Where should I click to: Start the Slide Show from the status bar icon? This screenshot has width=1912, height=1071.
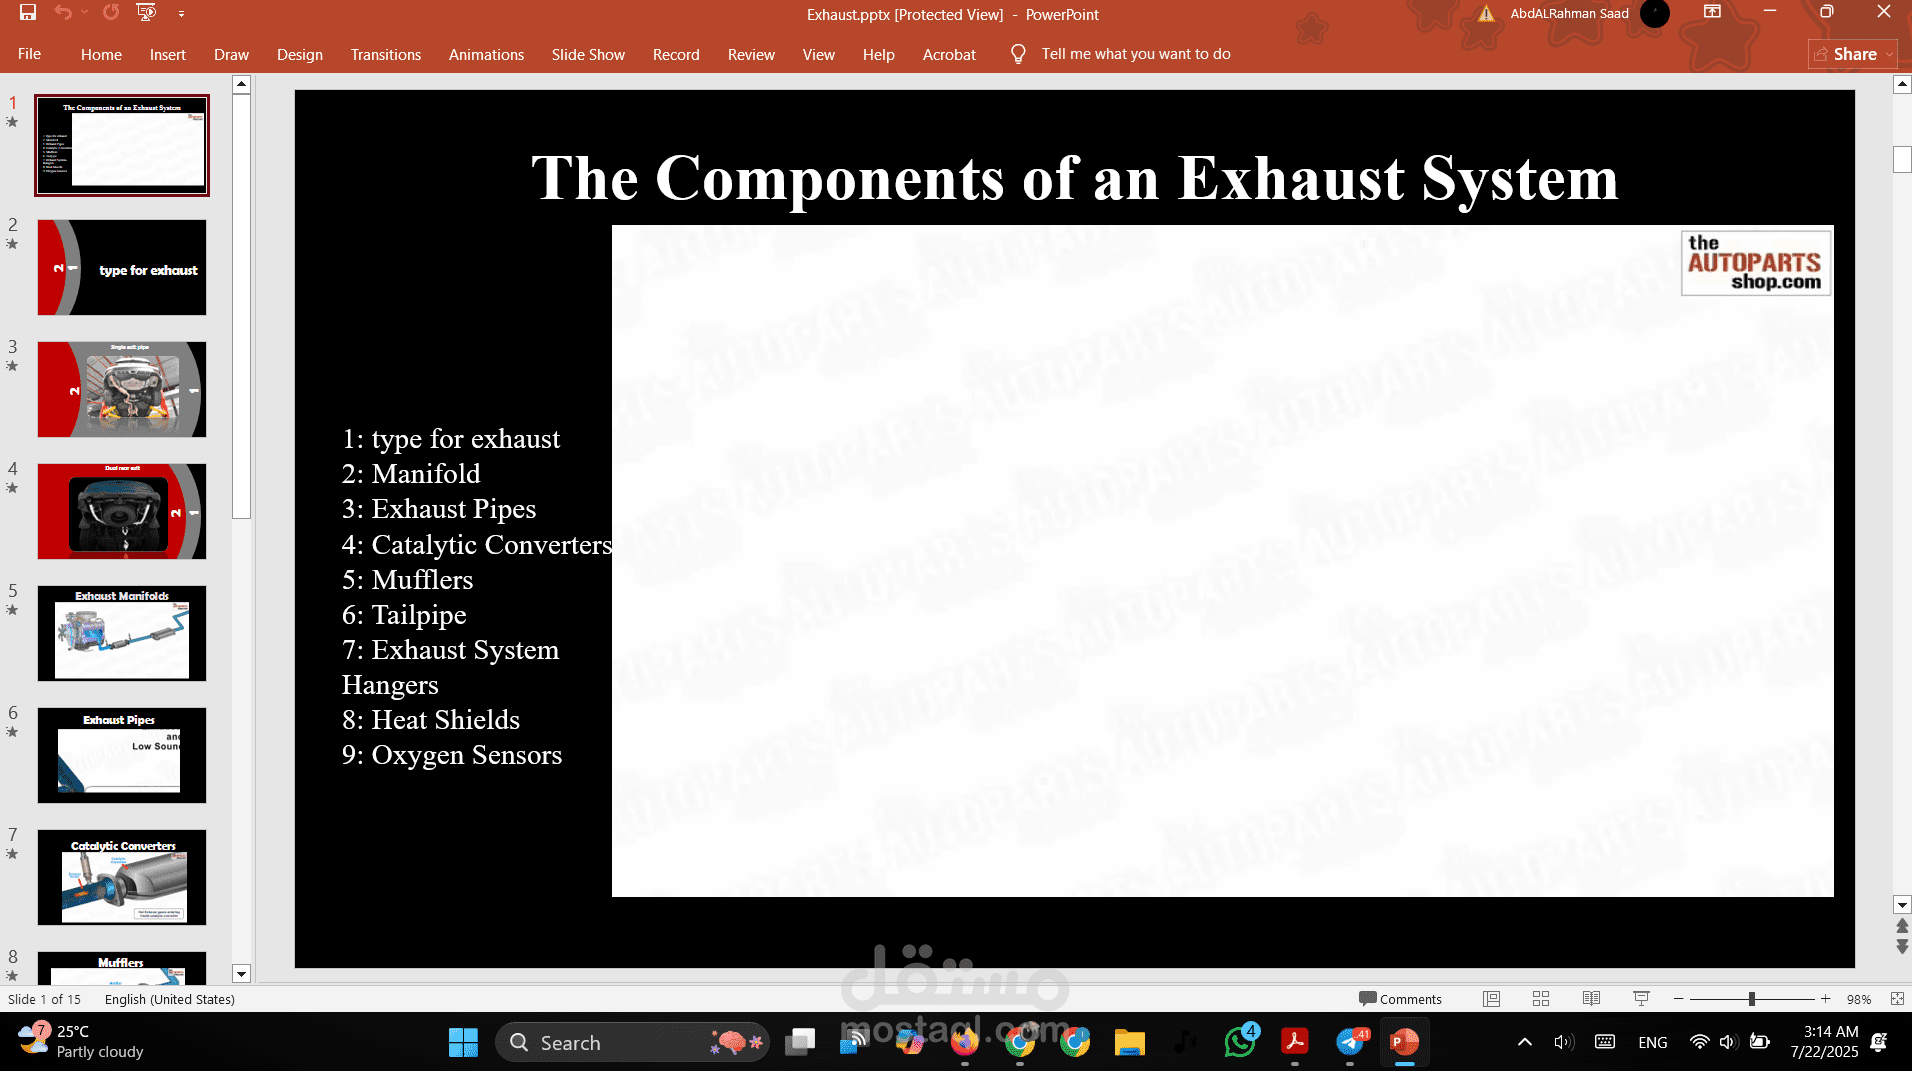pos(1641,999)
